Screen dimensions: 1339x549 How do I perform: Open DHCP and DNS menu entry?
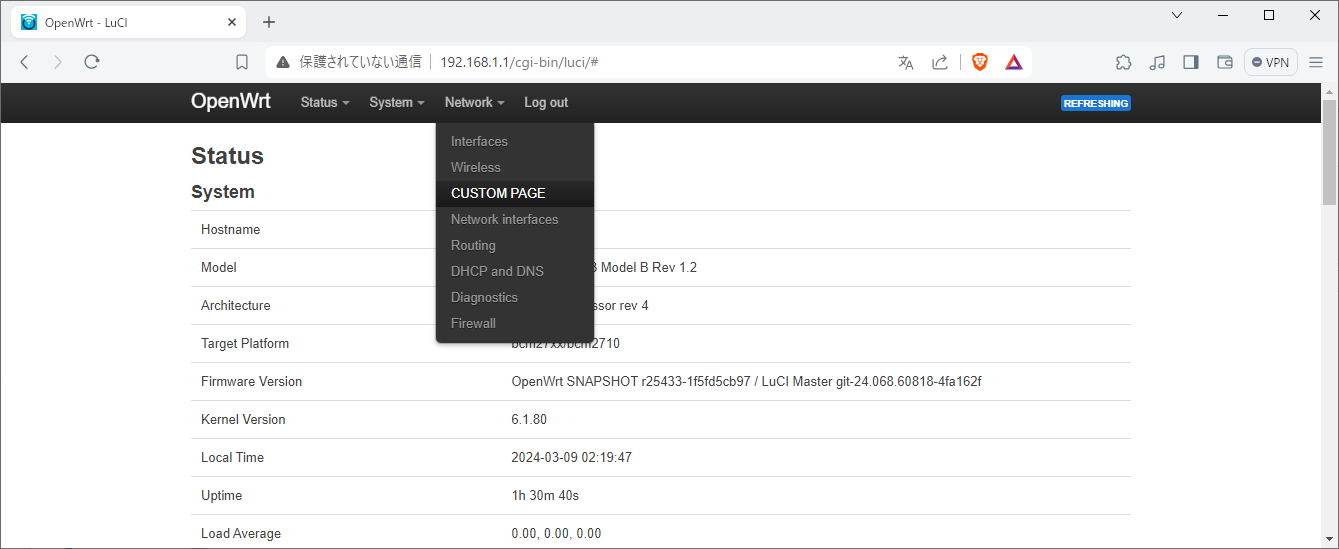[515, 271]
